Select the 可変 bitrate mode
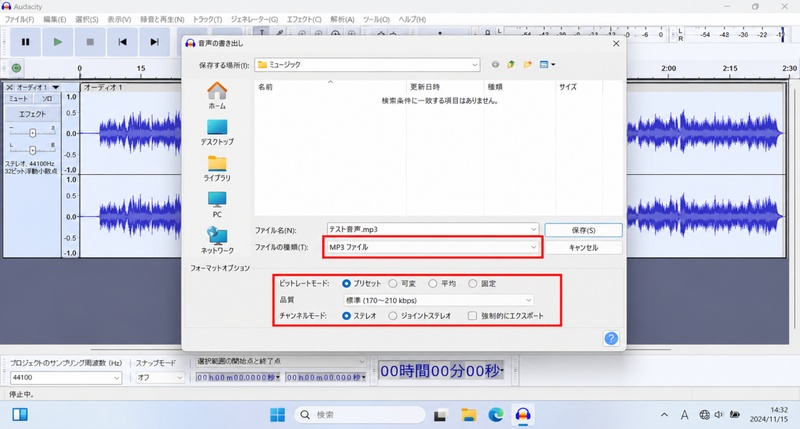Screen dimensions: 800x429 coord(392,283)
